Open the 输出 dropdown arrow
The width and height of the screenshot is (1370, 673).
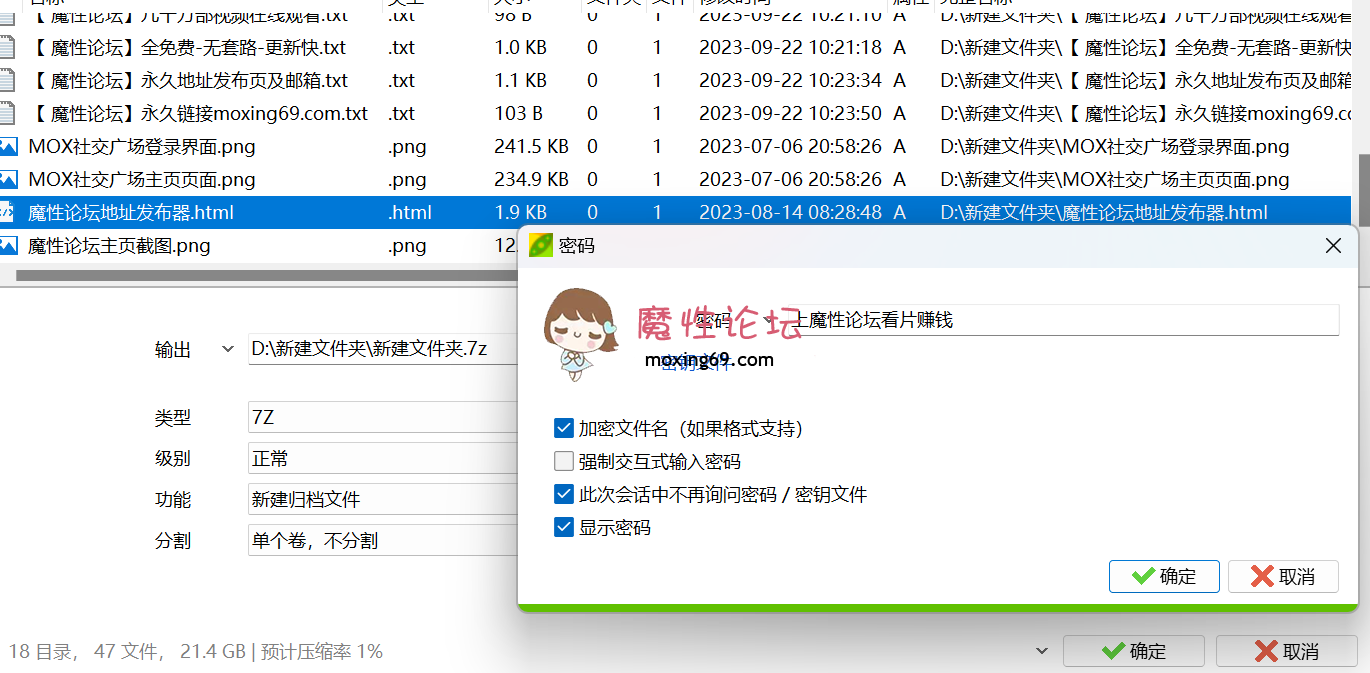[x=228, y=350]
